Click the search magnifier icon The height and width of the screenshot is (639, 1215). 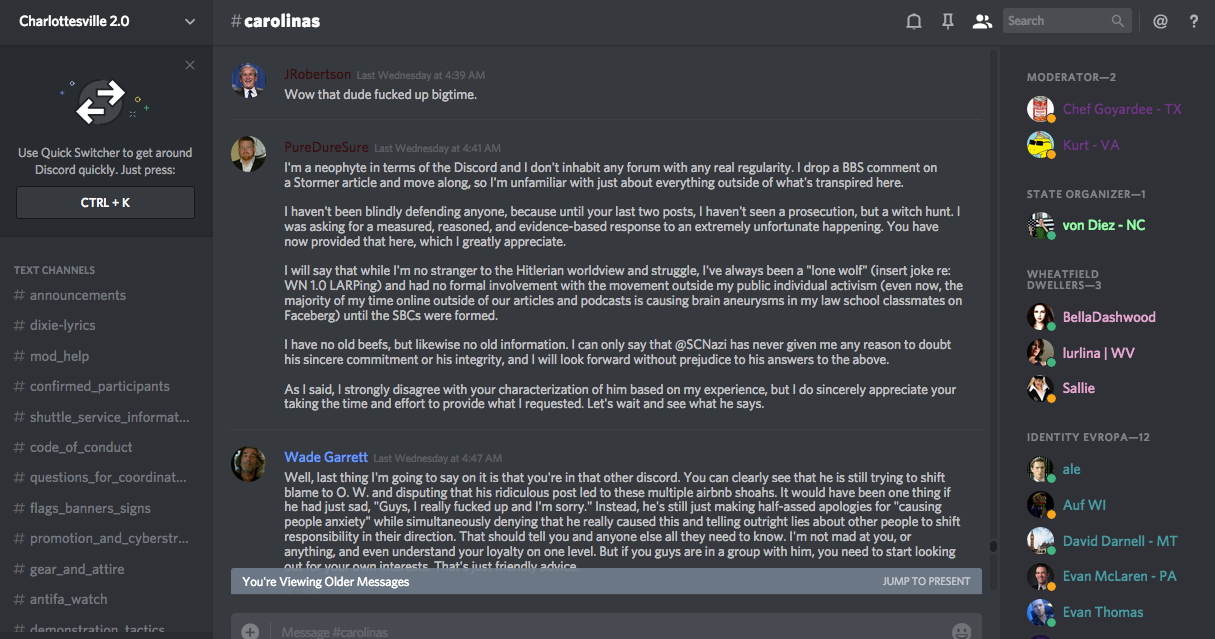coord(1118,21)
